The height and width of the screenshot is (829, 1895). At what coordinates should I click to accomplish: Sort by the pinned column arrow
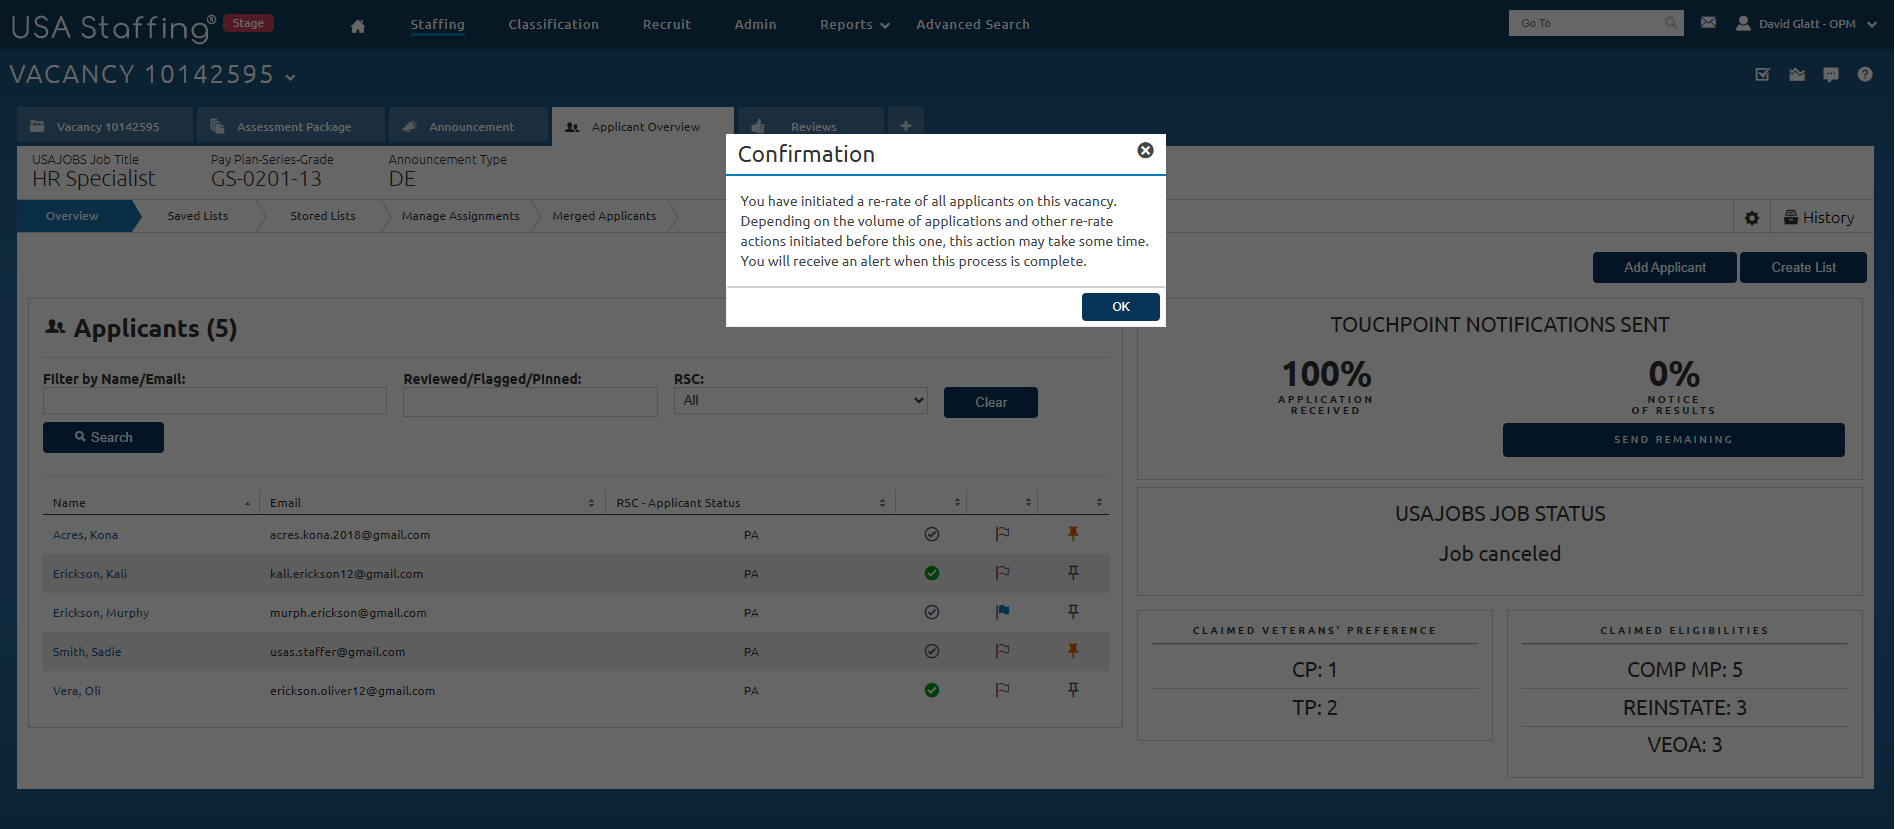[x=1099, y=503]
